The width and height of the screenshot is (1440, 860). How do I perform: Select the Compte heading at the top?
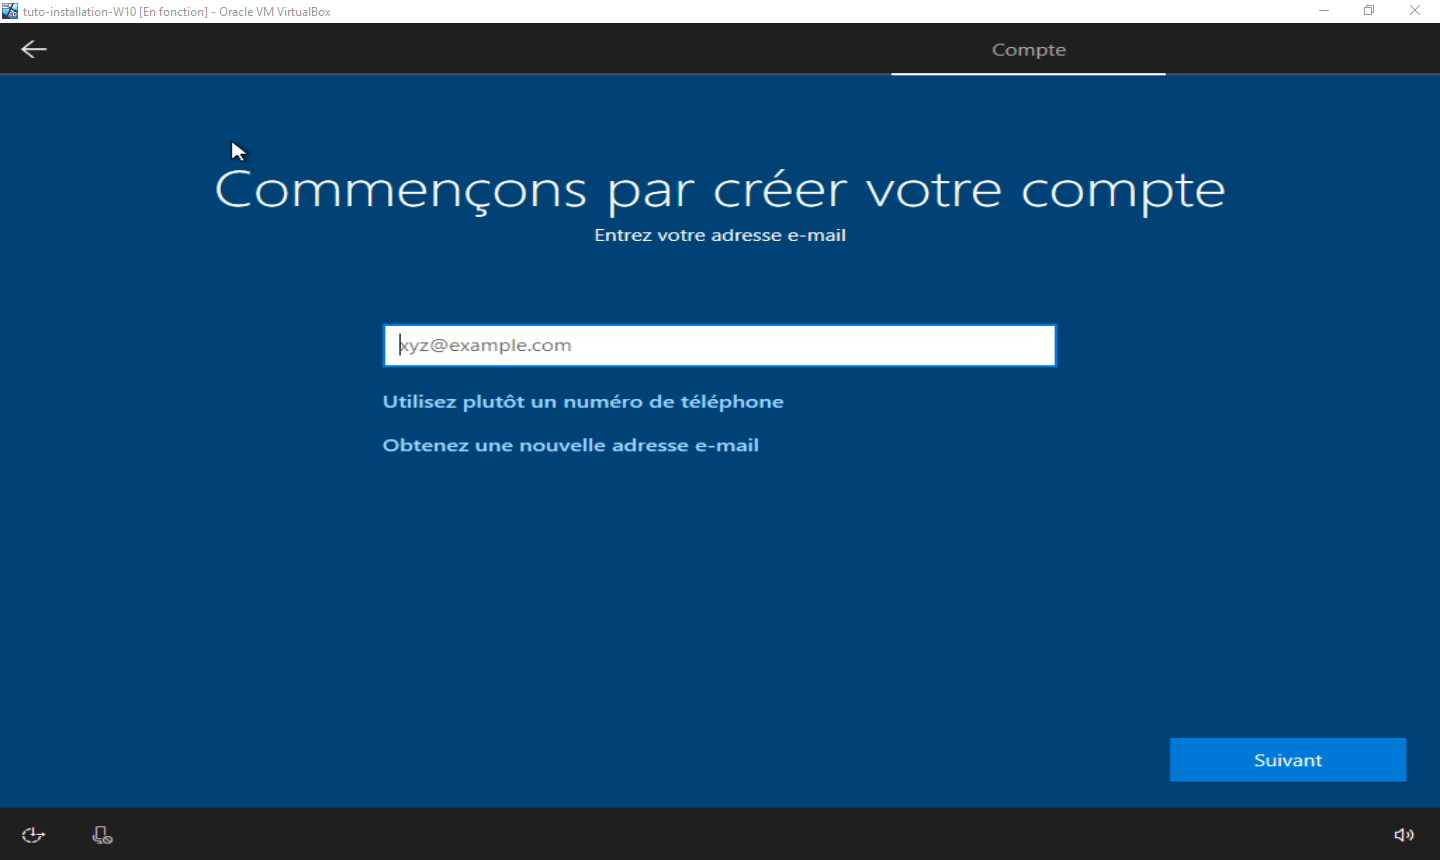(1028, 49)
